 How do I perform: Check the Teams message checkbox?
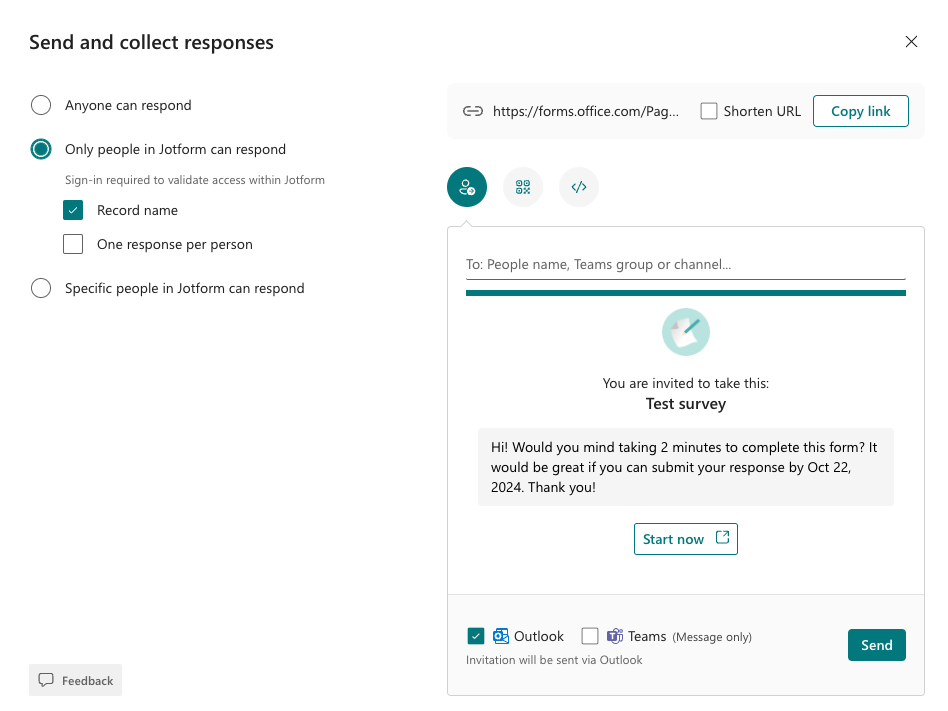(x=590, y=636)
